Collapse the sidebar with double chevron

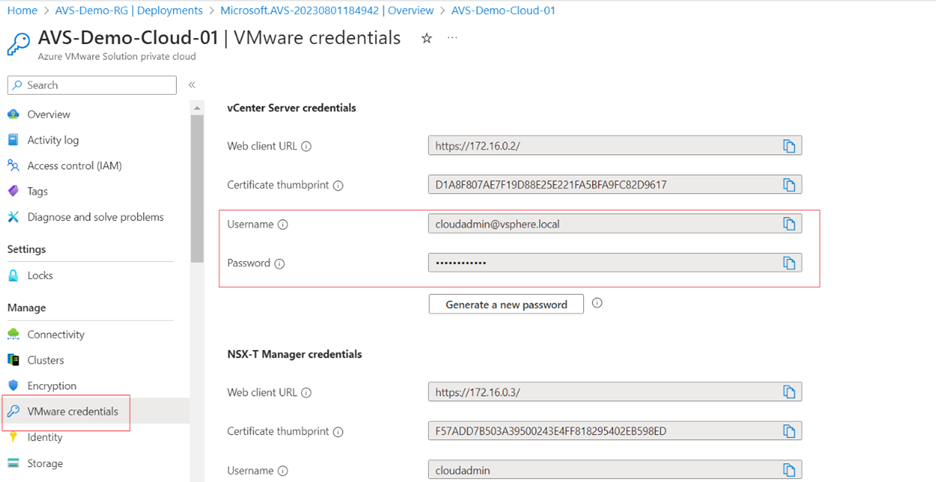[x=192, y=85]
